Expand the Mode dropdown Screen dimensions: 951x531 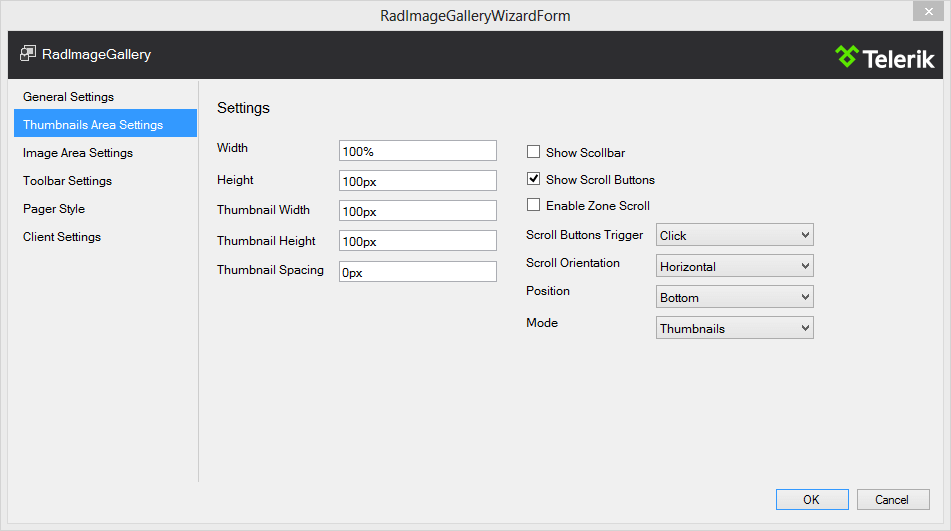click(734, 329)
